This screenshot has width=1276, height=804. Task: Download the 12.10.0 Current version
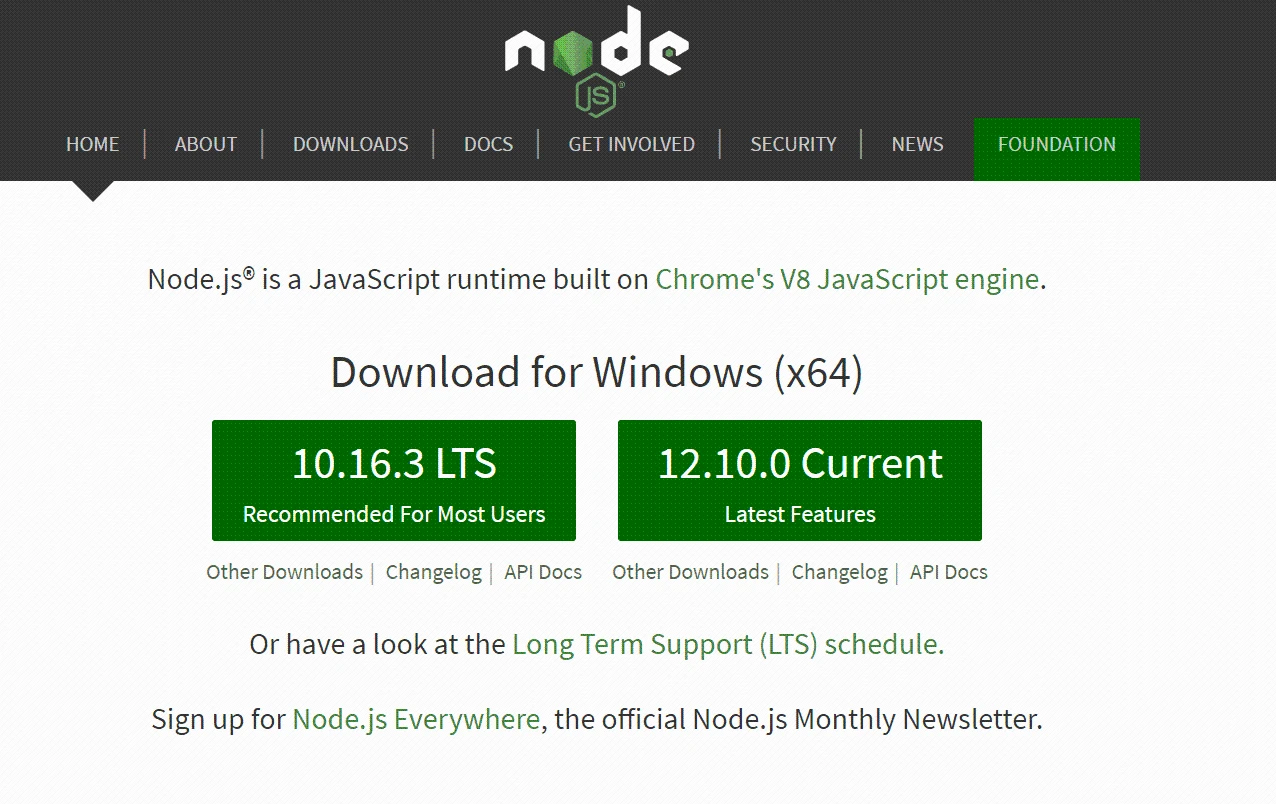point(800,480)
